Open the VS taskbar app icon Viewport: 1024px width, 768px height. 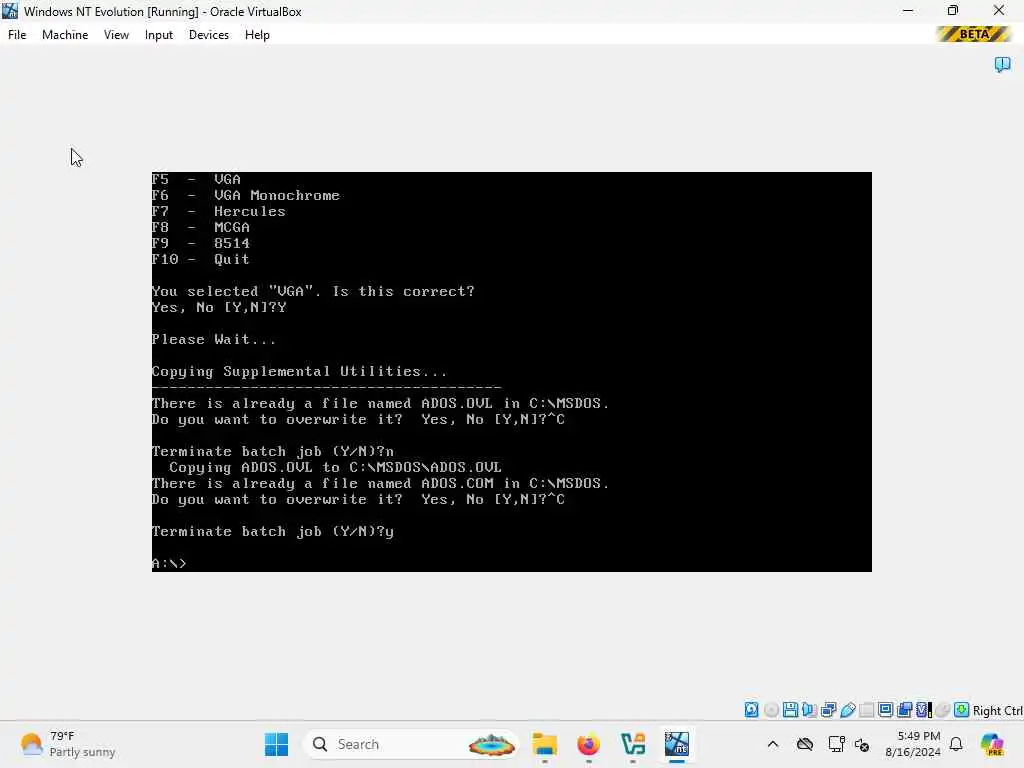click(x=633, y=744)
